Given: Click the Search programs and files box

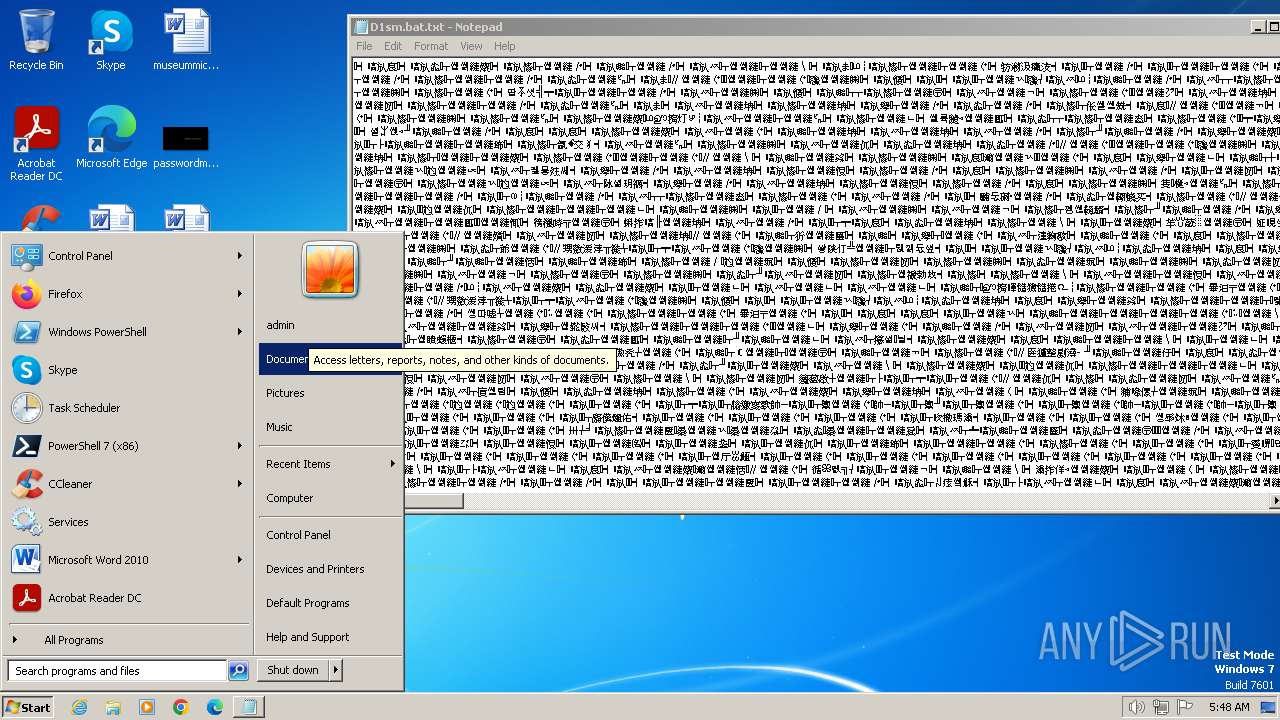Looking at the screenshot, I should [x=118, y=671].
